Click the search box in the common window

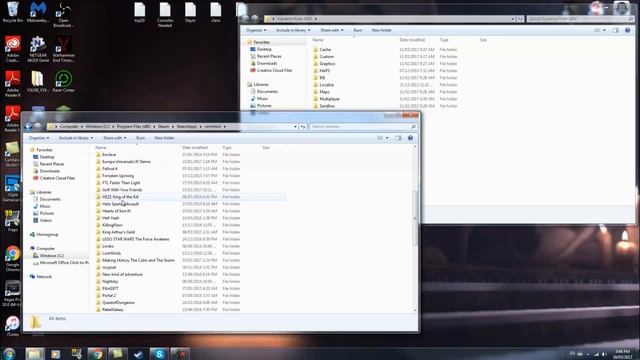tap(363, 127)
